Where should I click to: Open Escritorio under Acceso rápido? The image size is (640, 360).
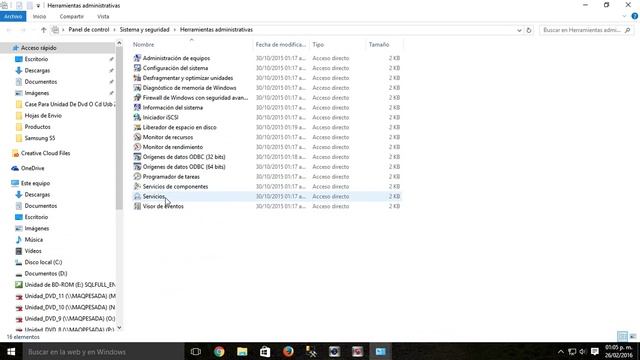pyautogui.click(x=36, y=59)
